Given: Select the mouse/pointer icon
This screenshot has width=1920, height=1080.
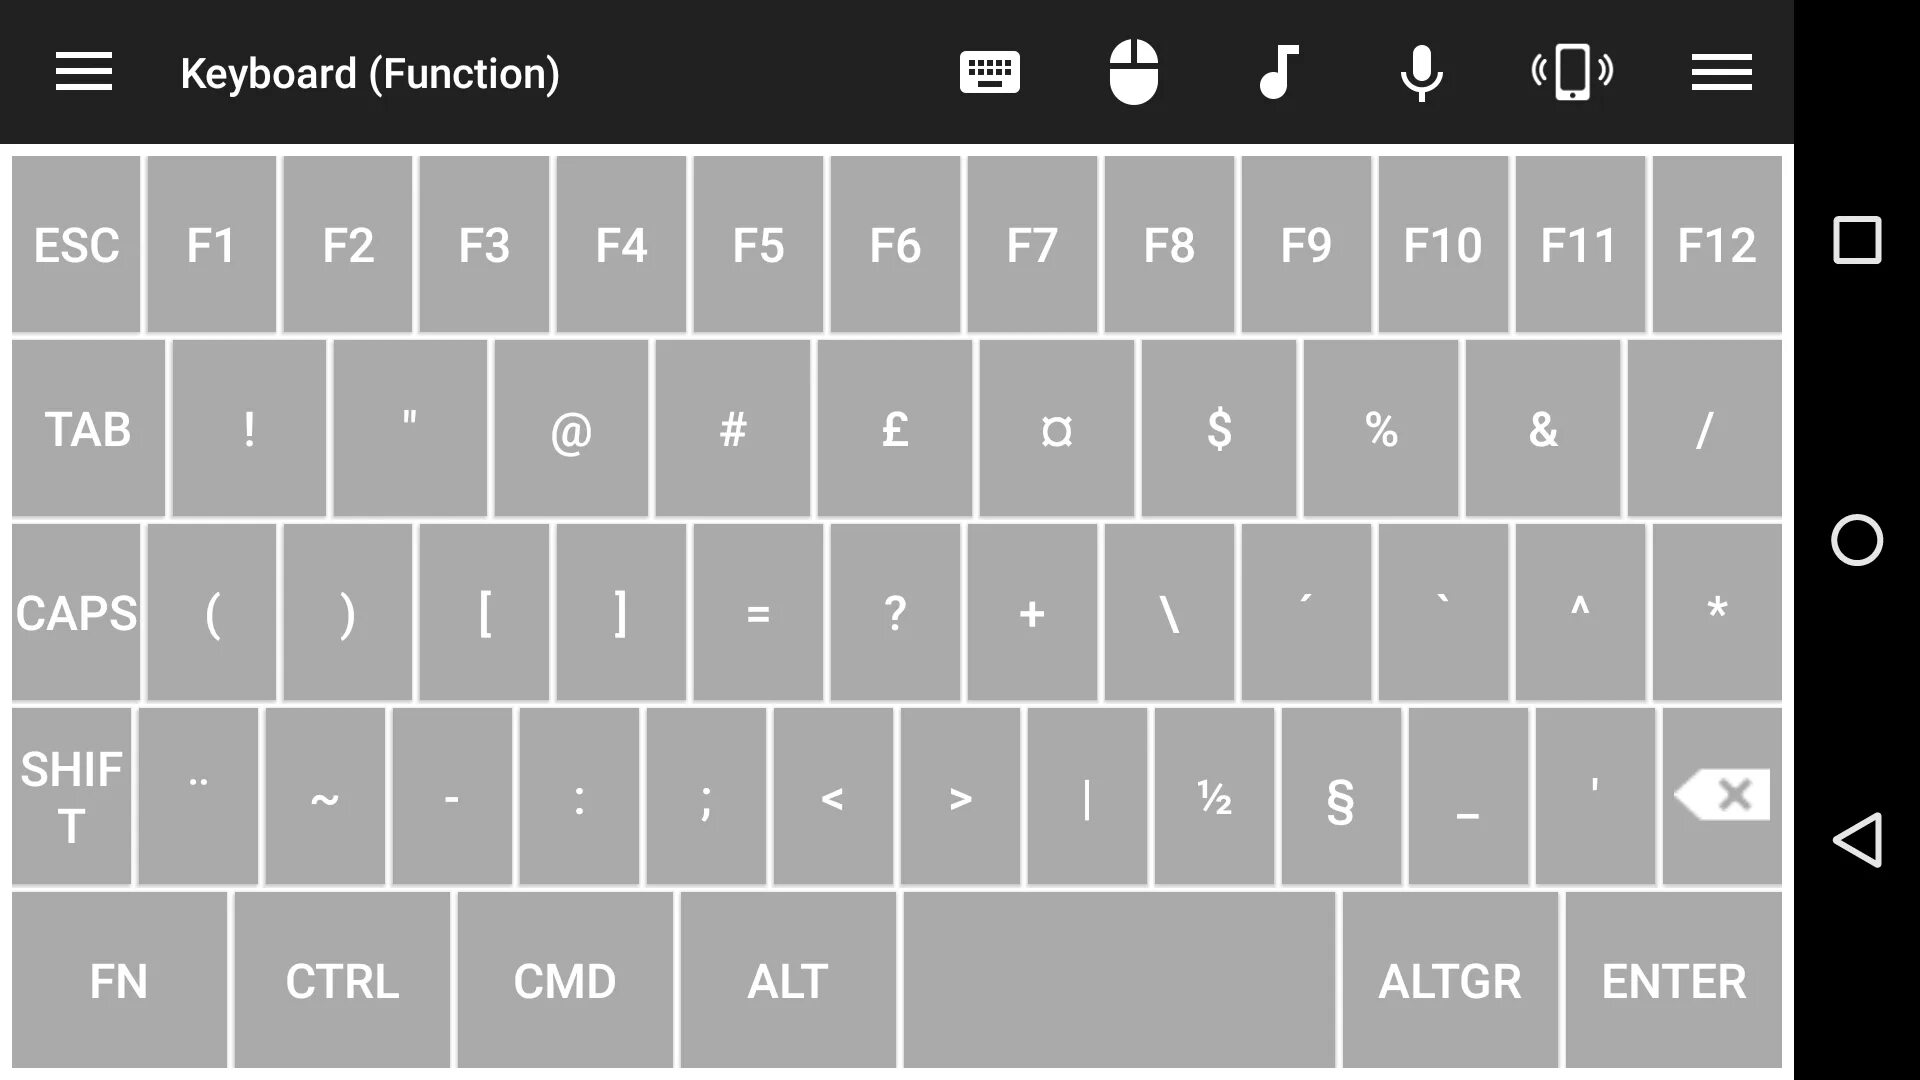Looking at the screenshot, I should point(1133,73).
